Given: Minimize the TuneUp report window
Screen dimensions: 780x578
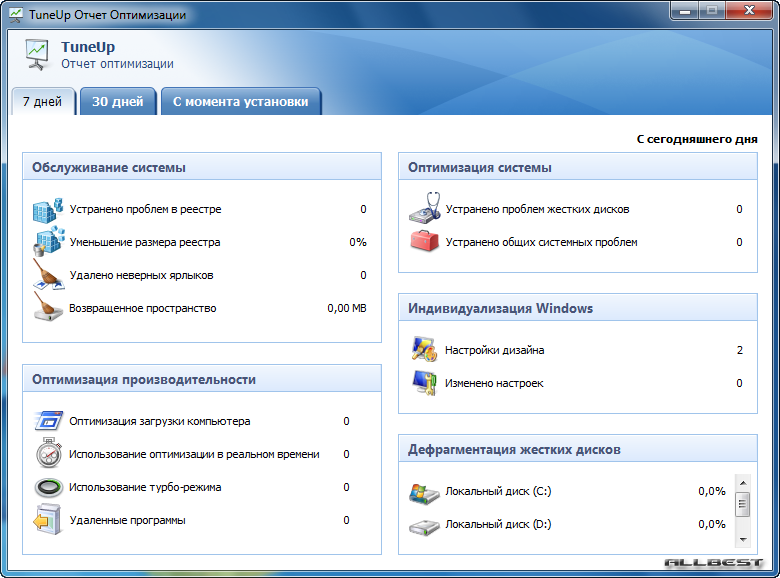Looking at the screenshot, I should (x=684, y=10).
